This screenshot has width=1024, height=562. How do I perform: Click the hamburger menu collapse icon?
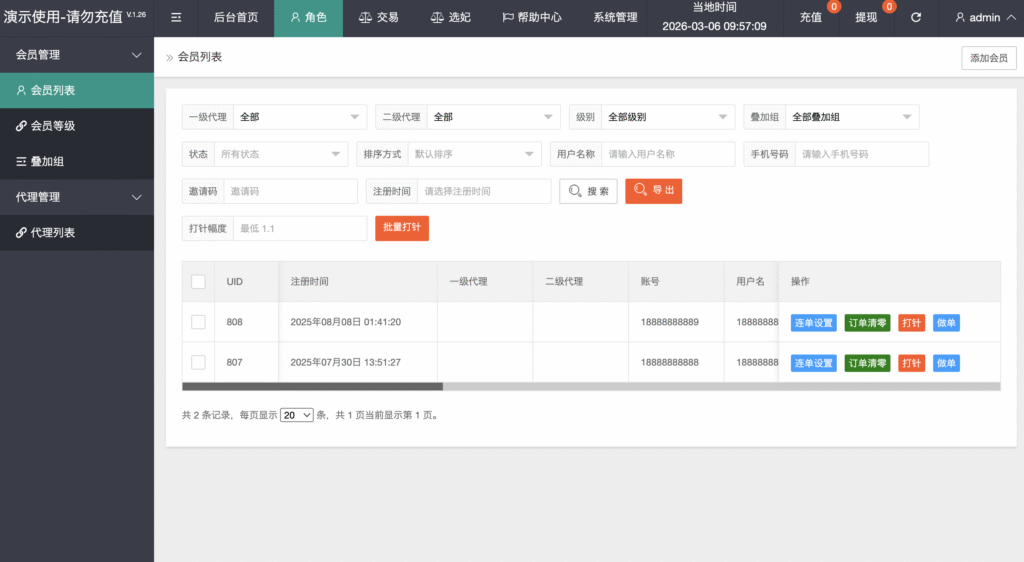pos(176,18)
